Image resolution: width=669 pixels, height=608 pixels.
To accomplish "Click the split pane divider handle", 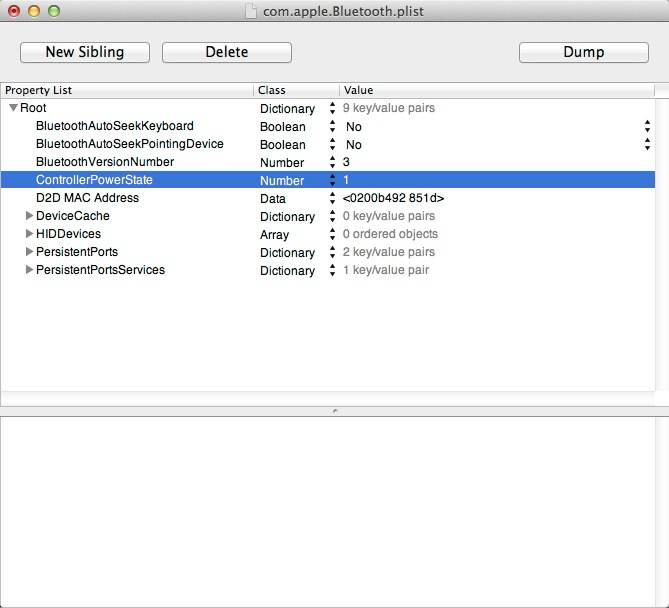I will click(334, 411).
